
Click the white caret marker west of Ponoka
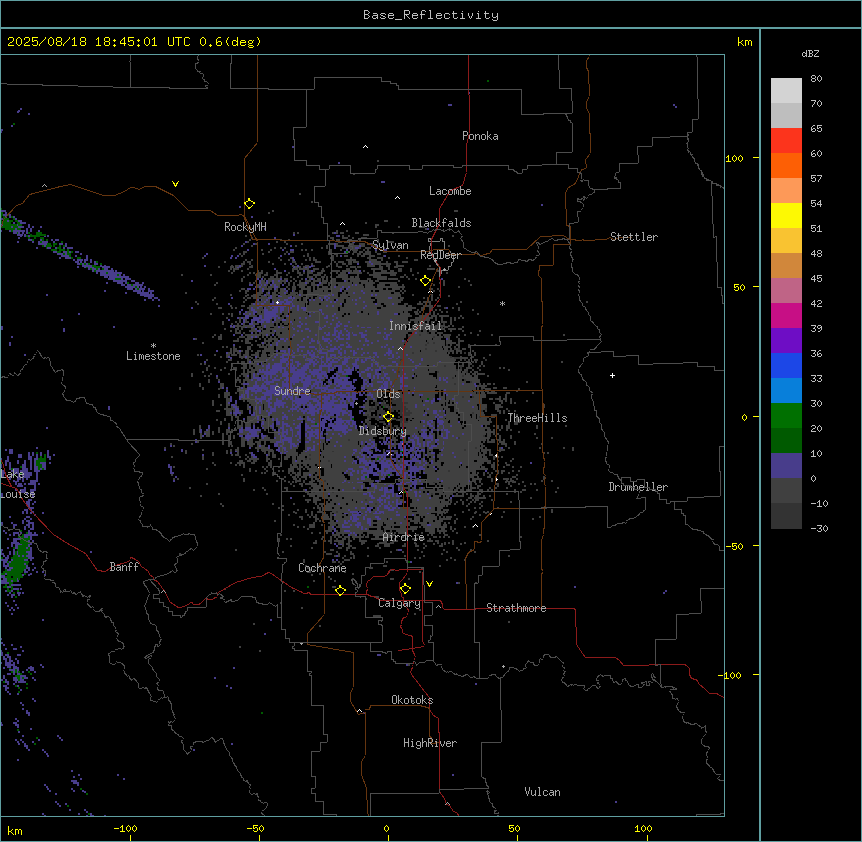coord(365,147)
